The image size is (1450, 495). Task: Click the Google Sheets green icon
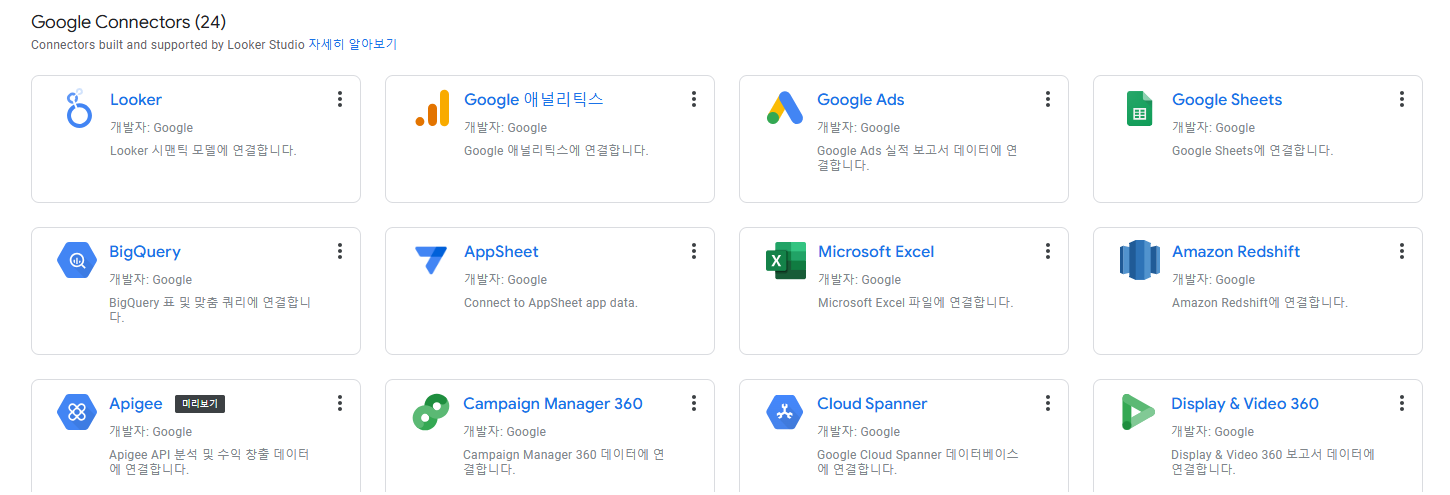click(x=1139, y=108)
